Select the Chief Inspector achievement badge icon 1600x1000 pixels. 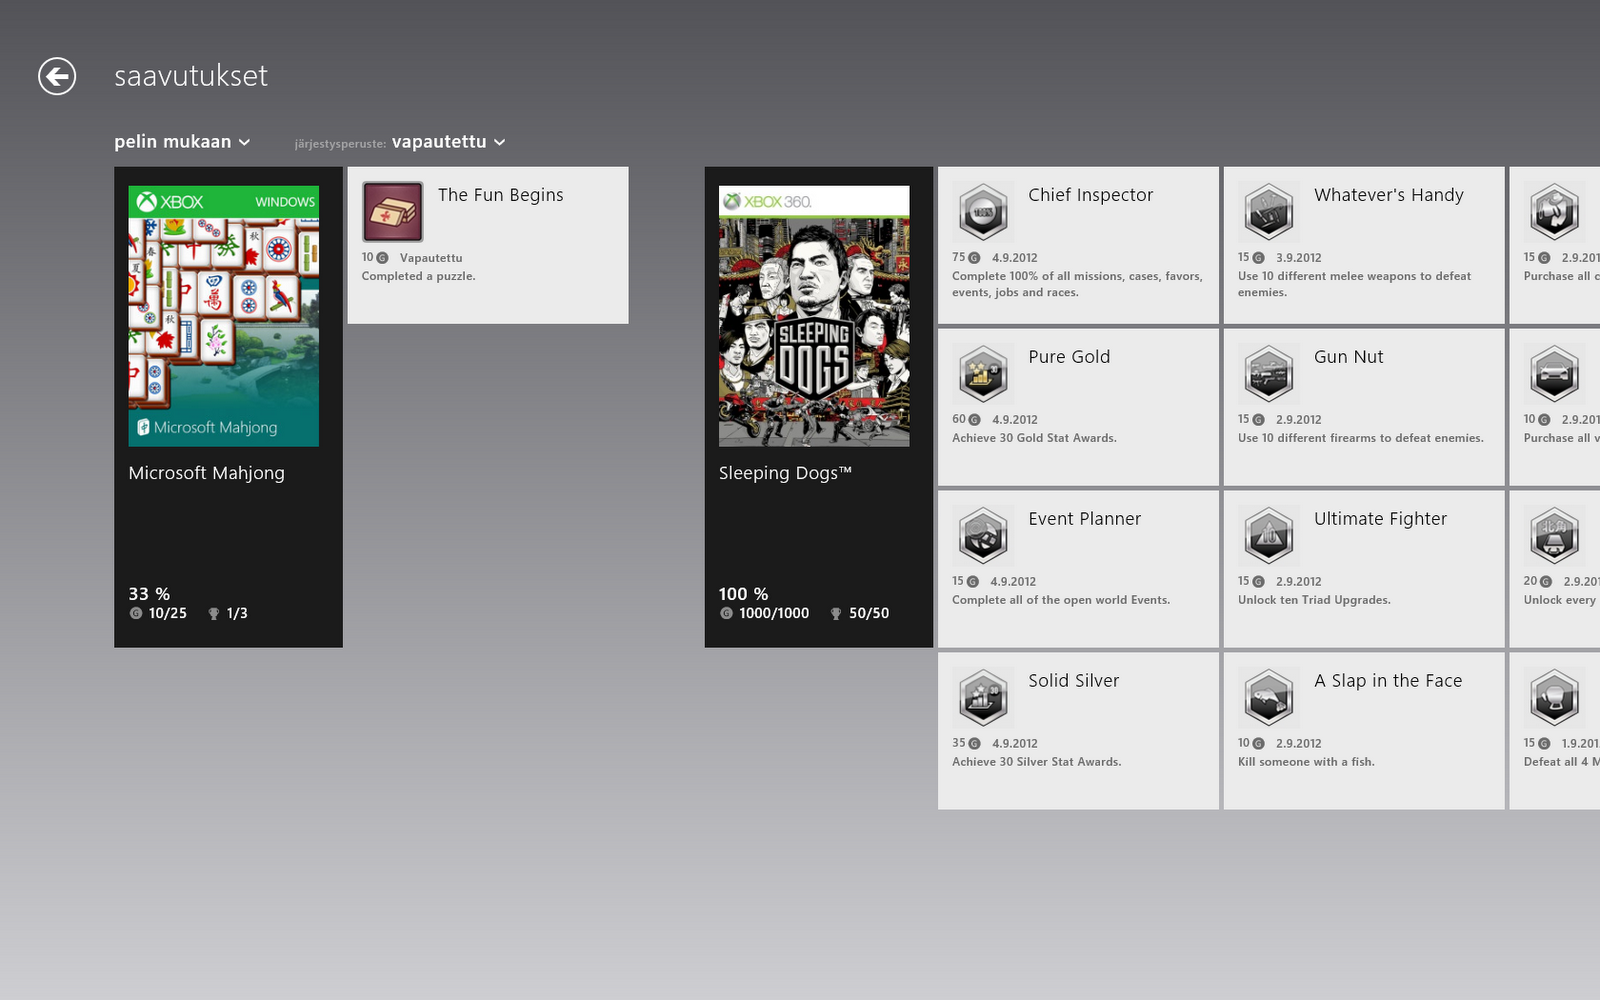pos(983,212)
